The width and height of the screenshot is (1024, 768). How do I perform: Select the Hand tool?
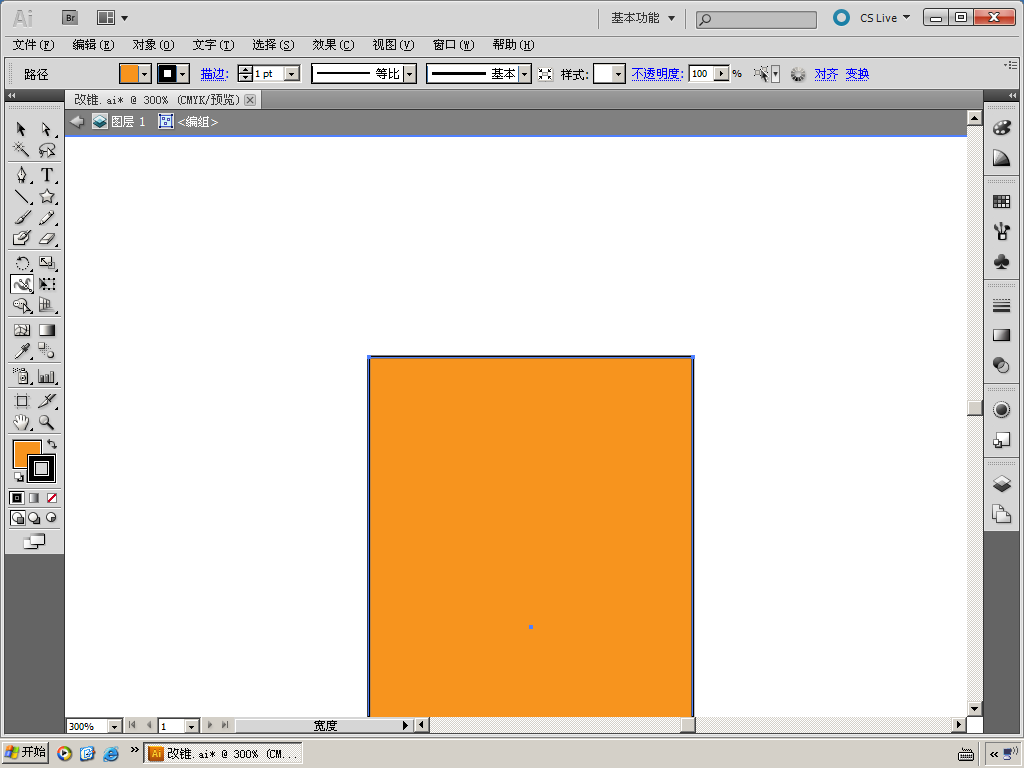pyautogui.click(x=22, y=423)
